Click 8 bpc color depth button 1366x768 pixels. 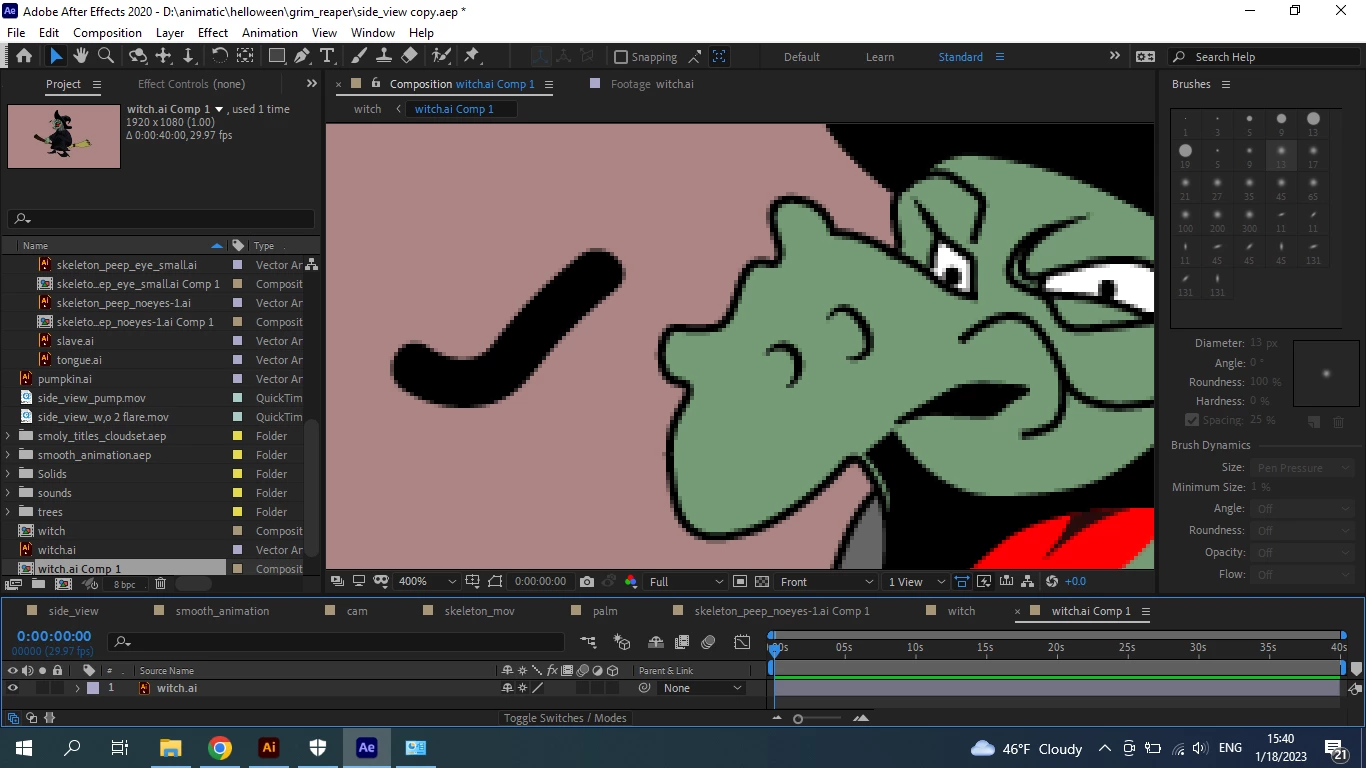124,584
